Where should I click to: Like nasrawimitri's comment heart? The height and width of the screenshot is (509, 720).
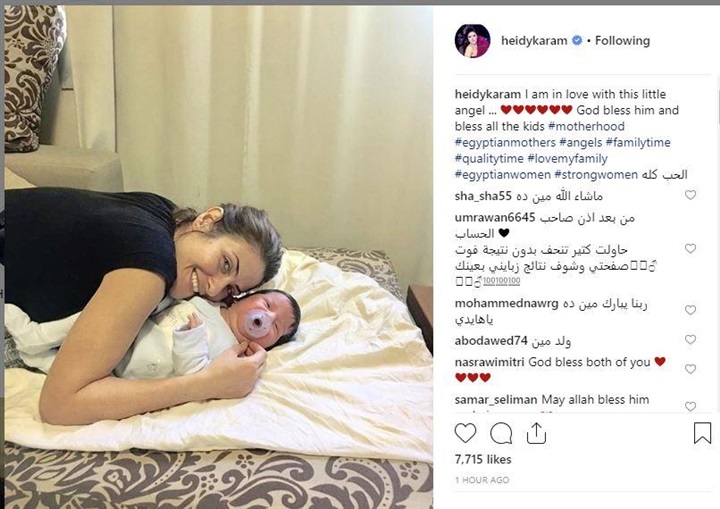[x=690, y=369]
